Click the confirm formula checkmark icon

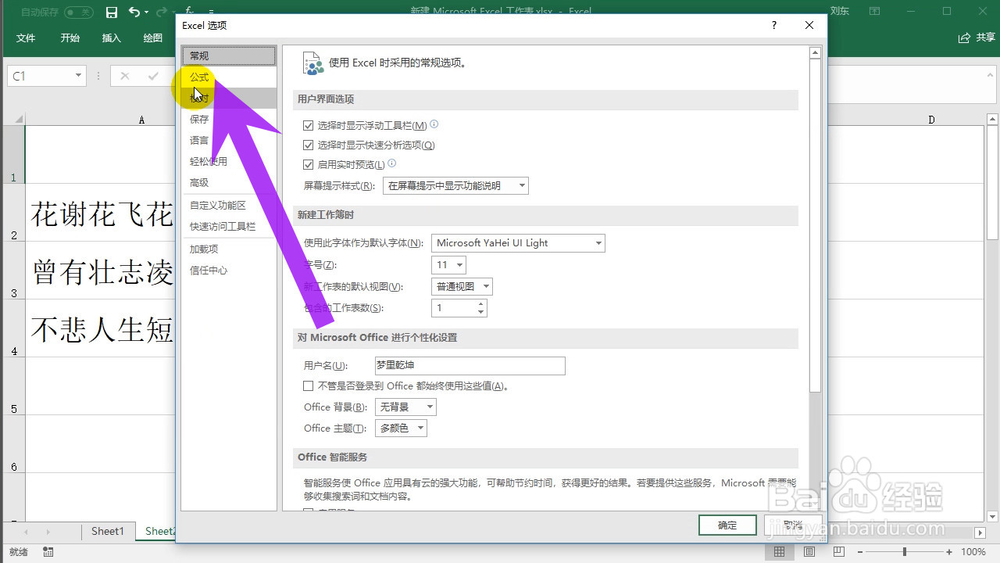pyautogui.click(x=153, y=77)
